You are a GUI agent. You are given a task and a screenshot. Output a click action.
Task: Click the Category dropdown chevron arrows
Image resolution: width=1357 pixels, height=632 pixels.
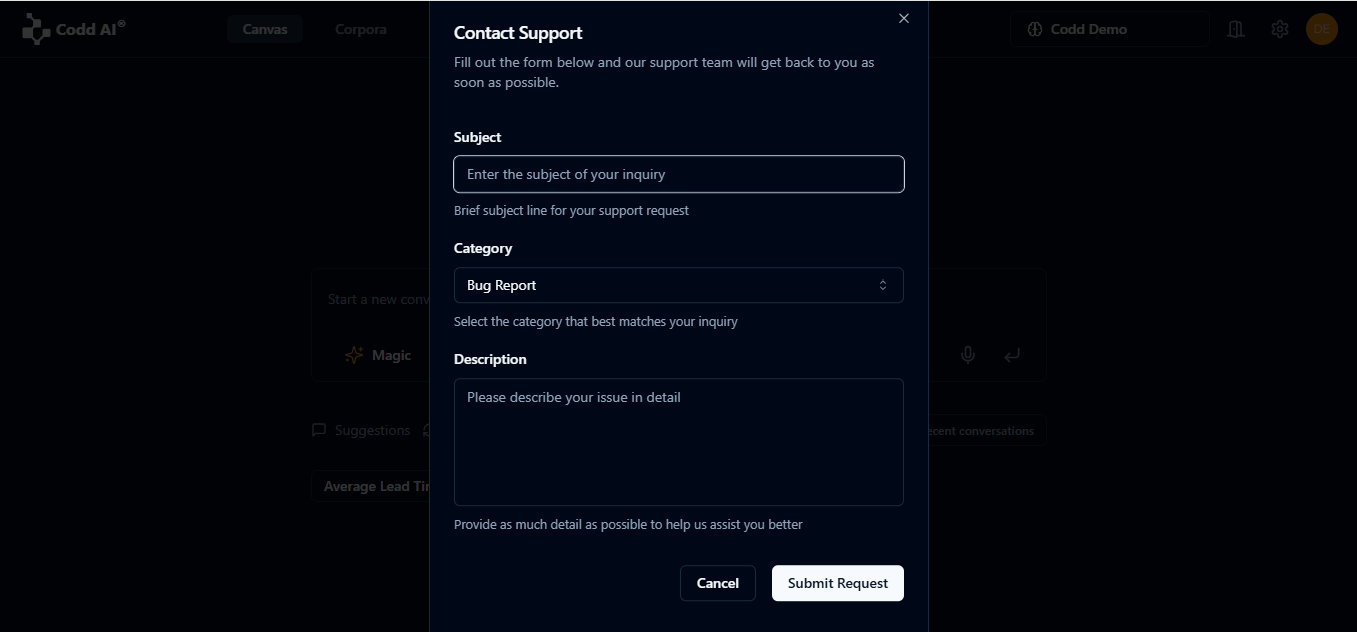click(883, 285)
